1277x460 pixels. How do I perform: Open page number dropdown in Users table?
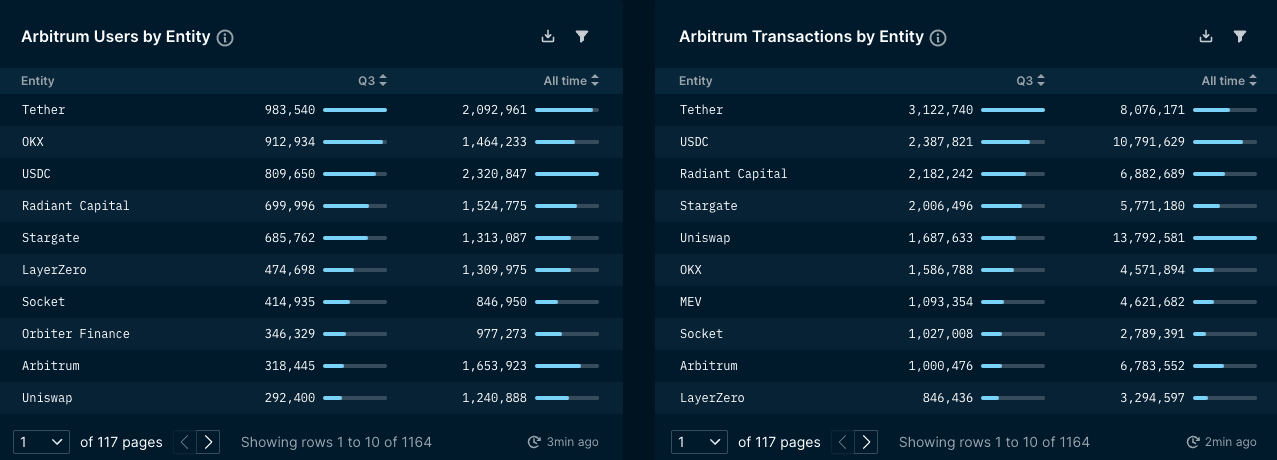pos(41,441)
